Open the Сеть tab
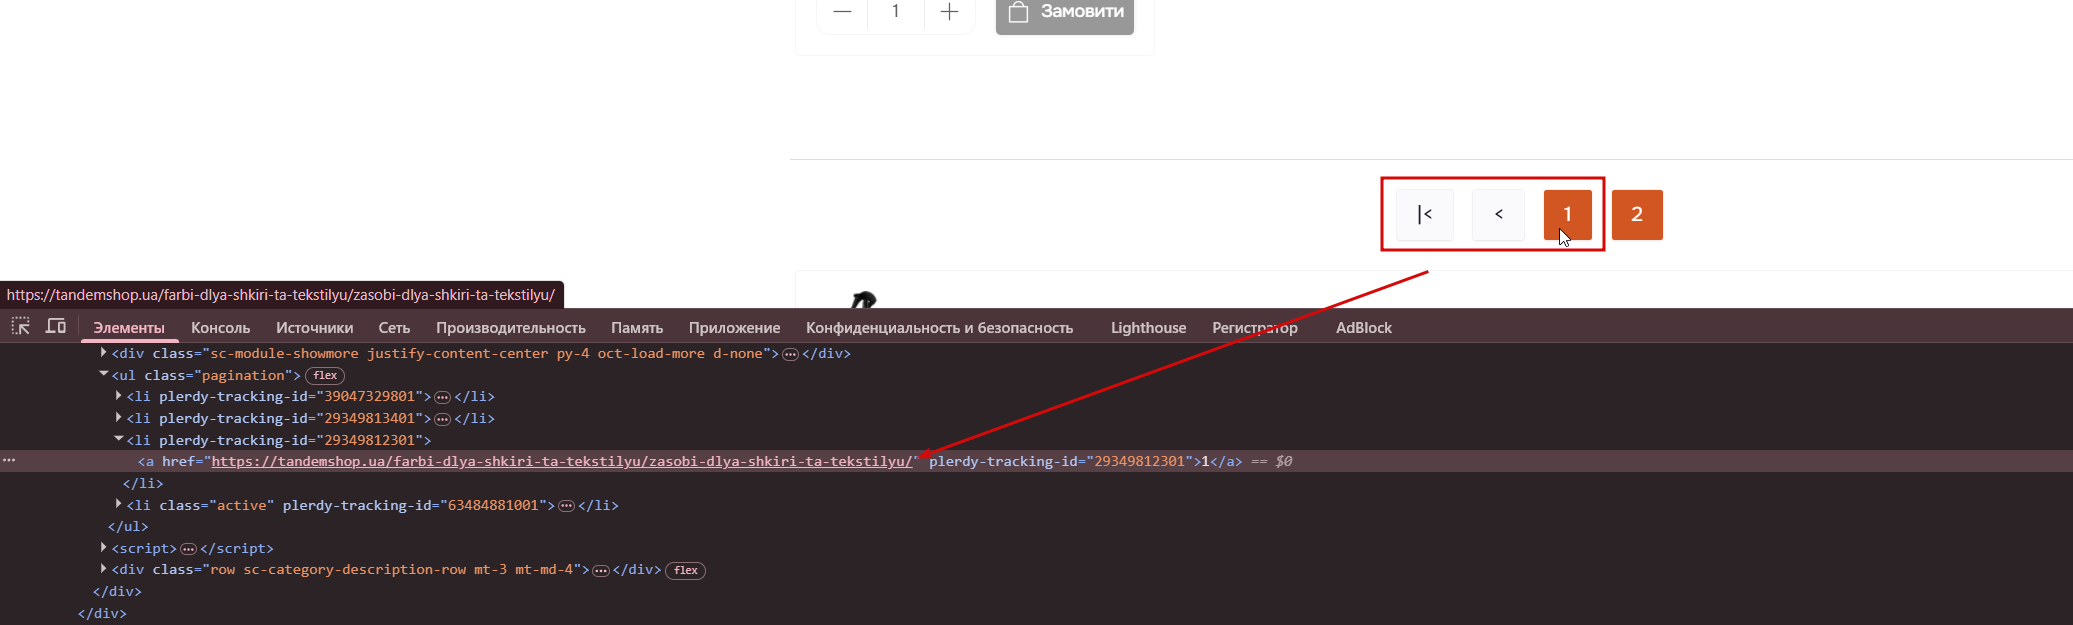Image resolution: width=2073 pixels, height=625 pixels. point(394,328)
